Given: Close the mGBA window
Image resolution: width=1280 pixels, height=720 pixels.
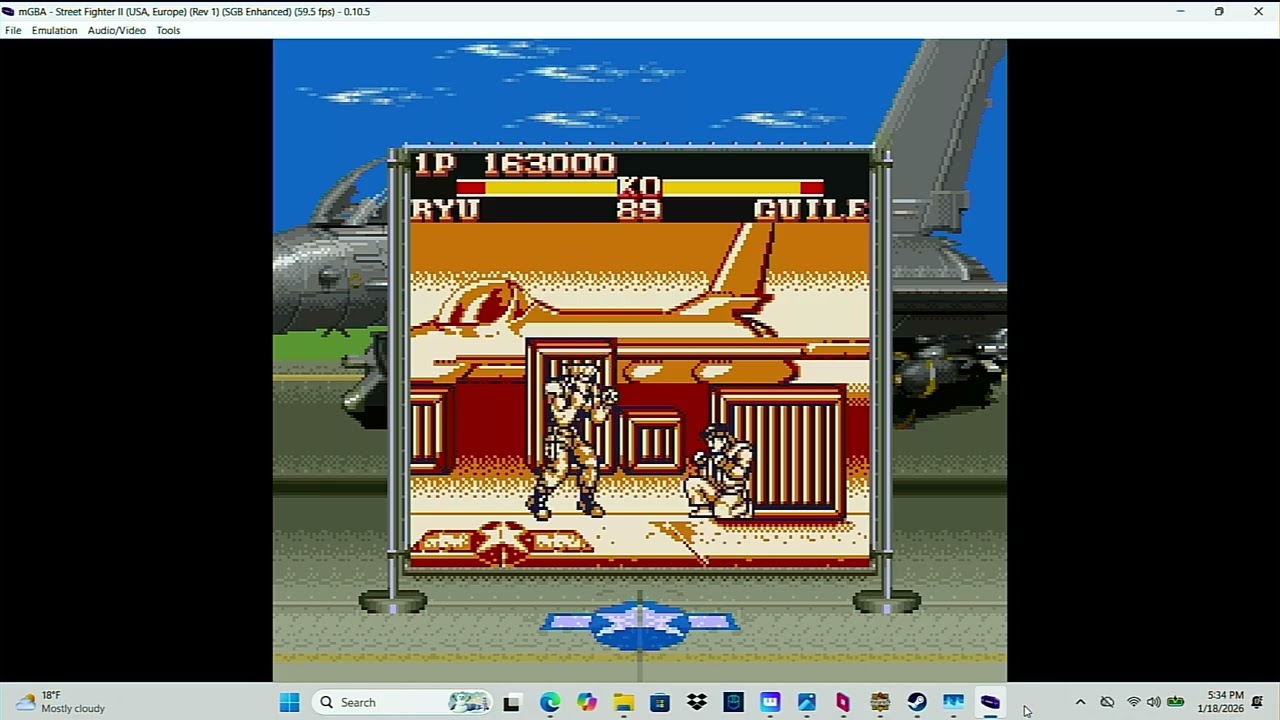Looking at the screenshot, I should (x=1258, y=11).
